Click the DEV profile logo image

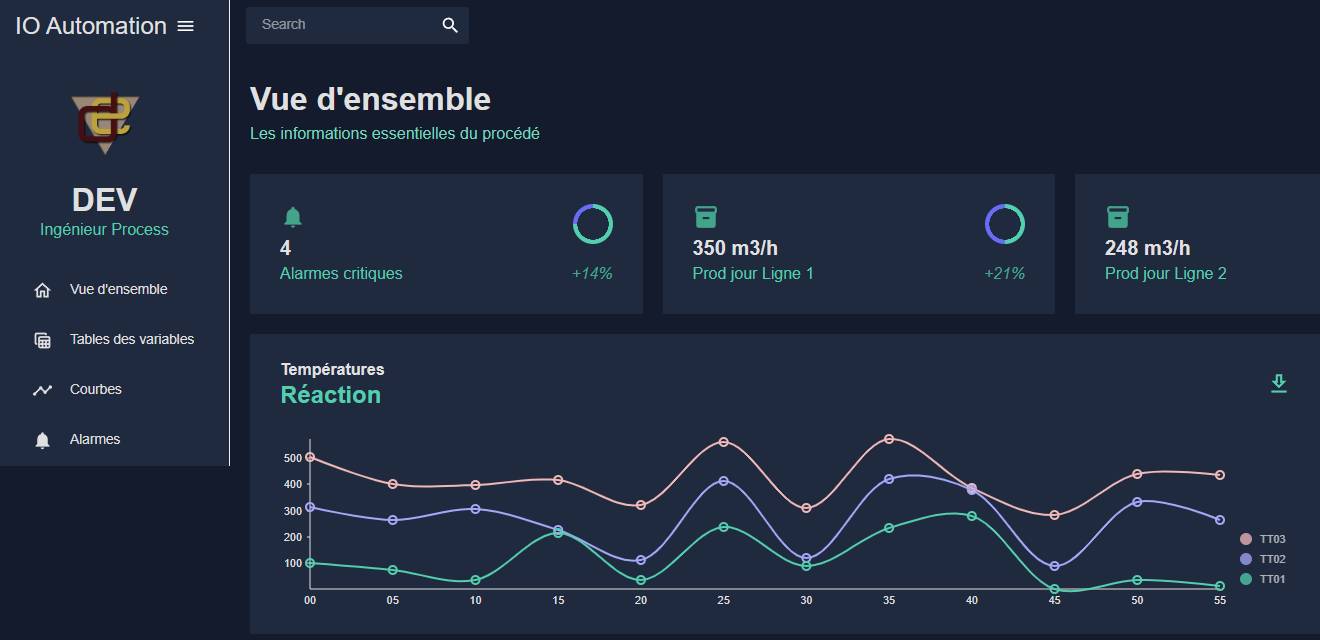(105, 123)
